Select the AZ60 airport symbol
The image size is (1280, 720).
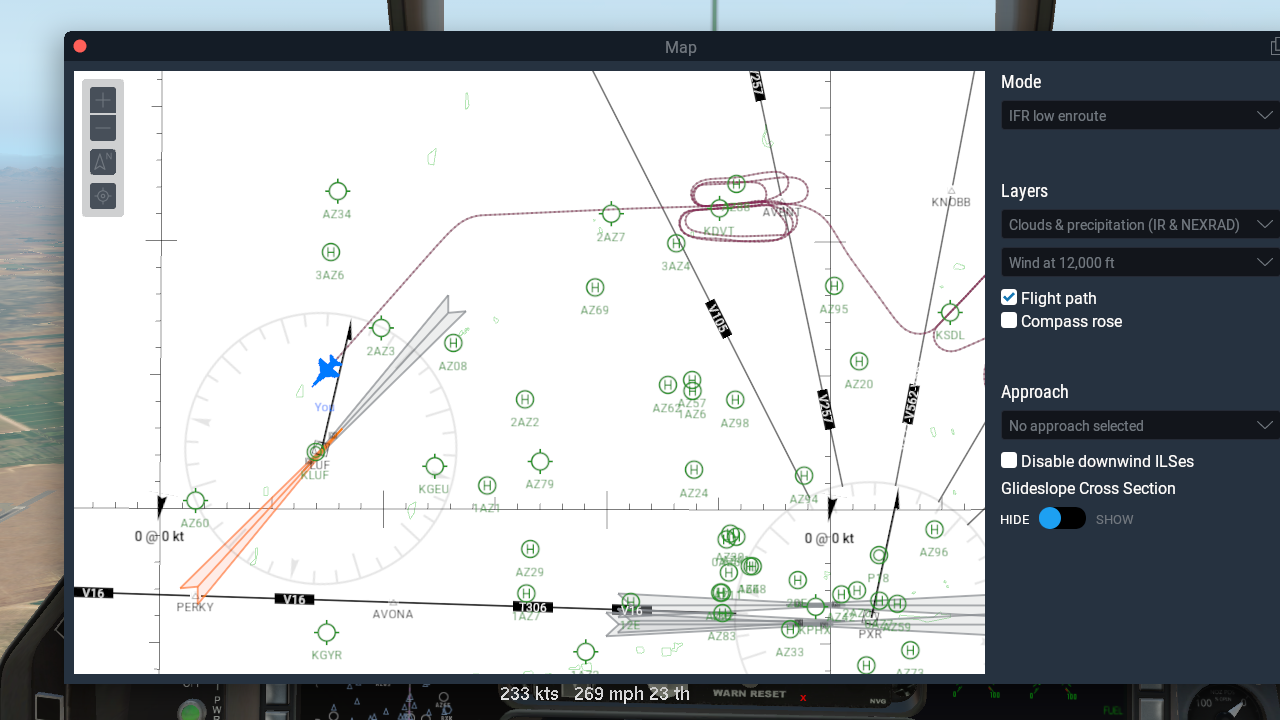pos(196,501)
